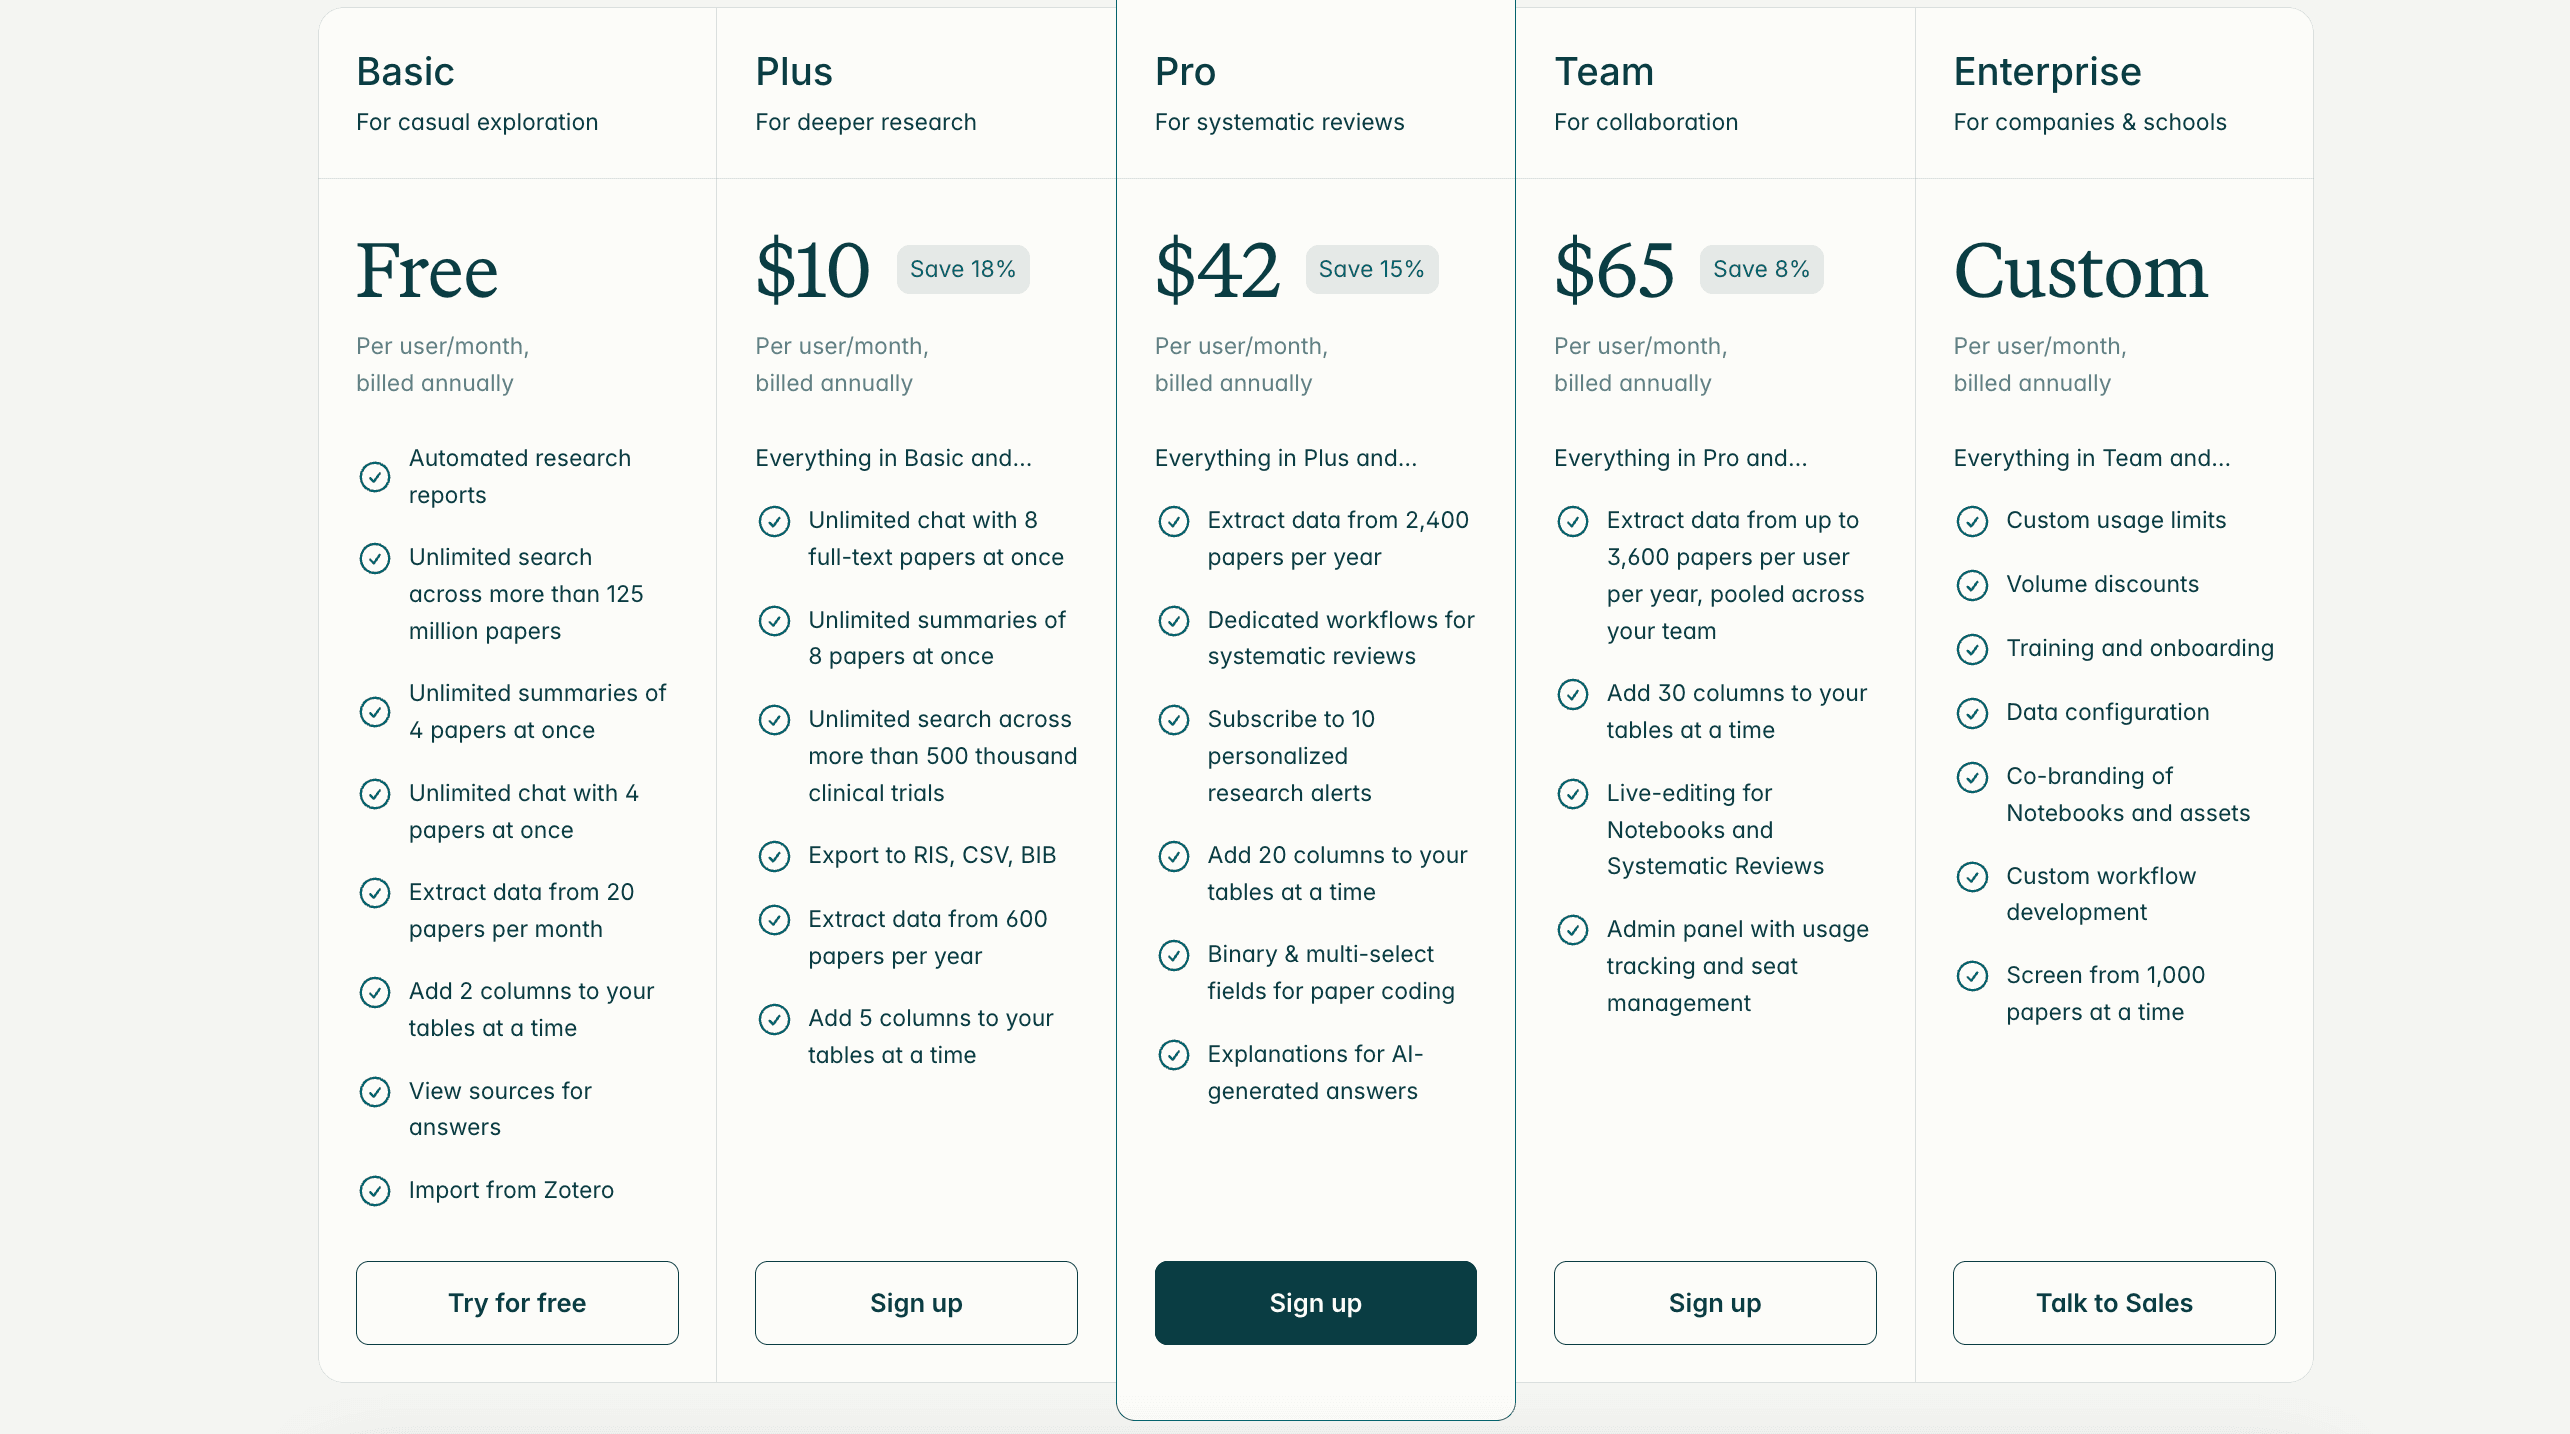Click the checkmark beside Automated research reports
Image resolution: width=2570 pixels, height=1434 pixels.
(x=375, y=477)
